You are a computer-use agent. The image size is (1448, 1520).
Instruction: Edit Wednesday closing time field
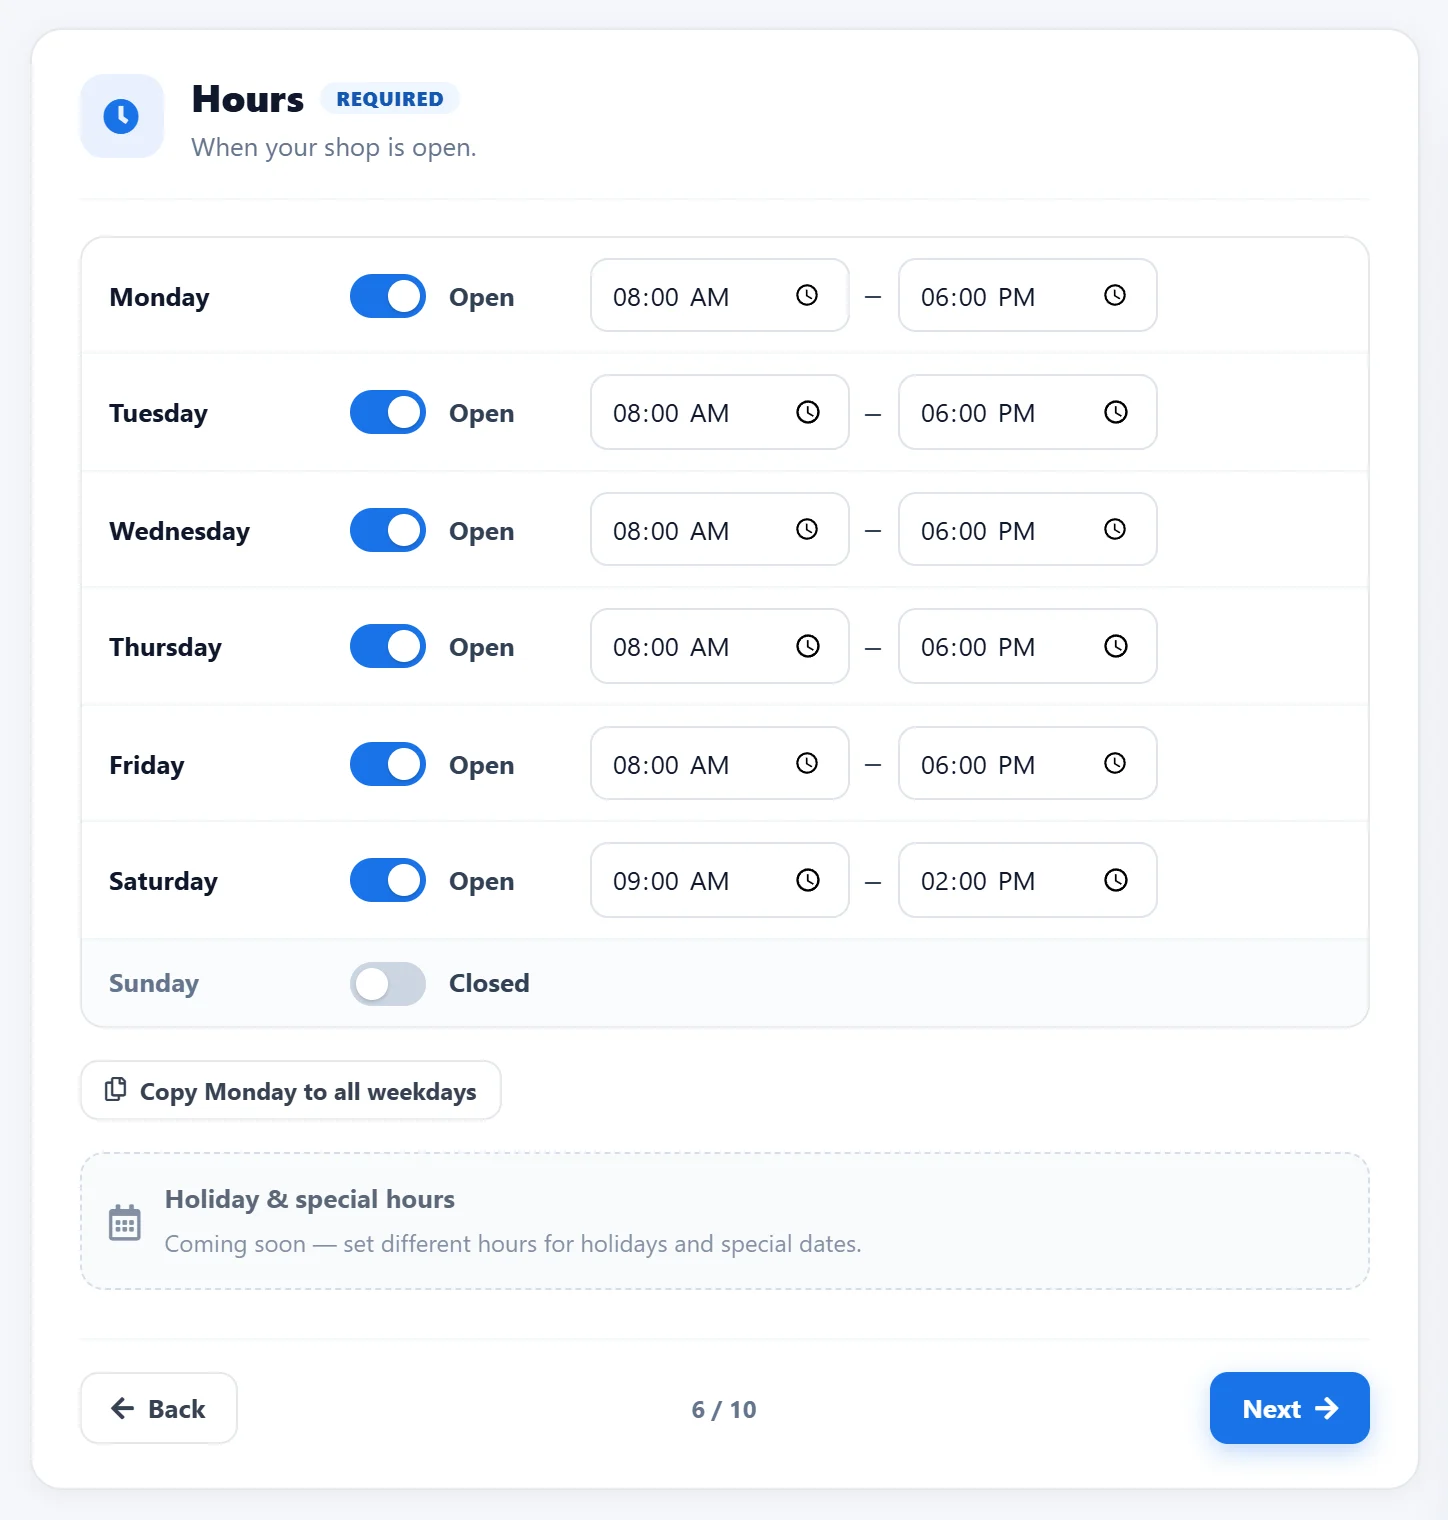(1028, 529)
